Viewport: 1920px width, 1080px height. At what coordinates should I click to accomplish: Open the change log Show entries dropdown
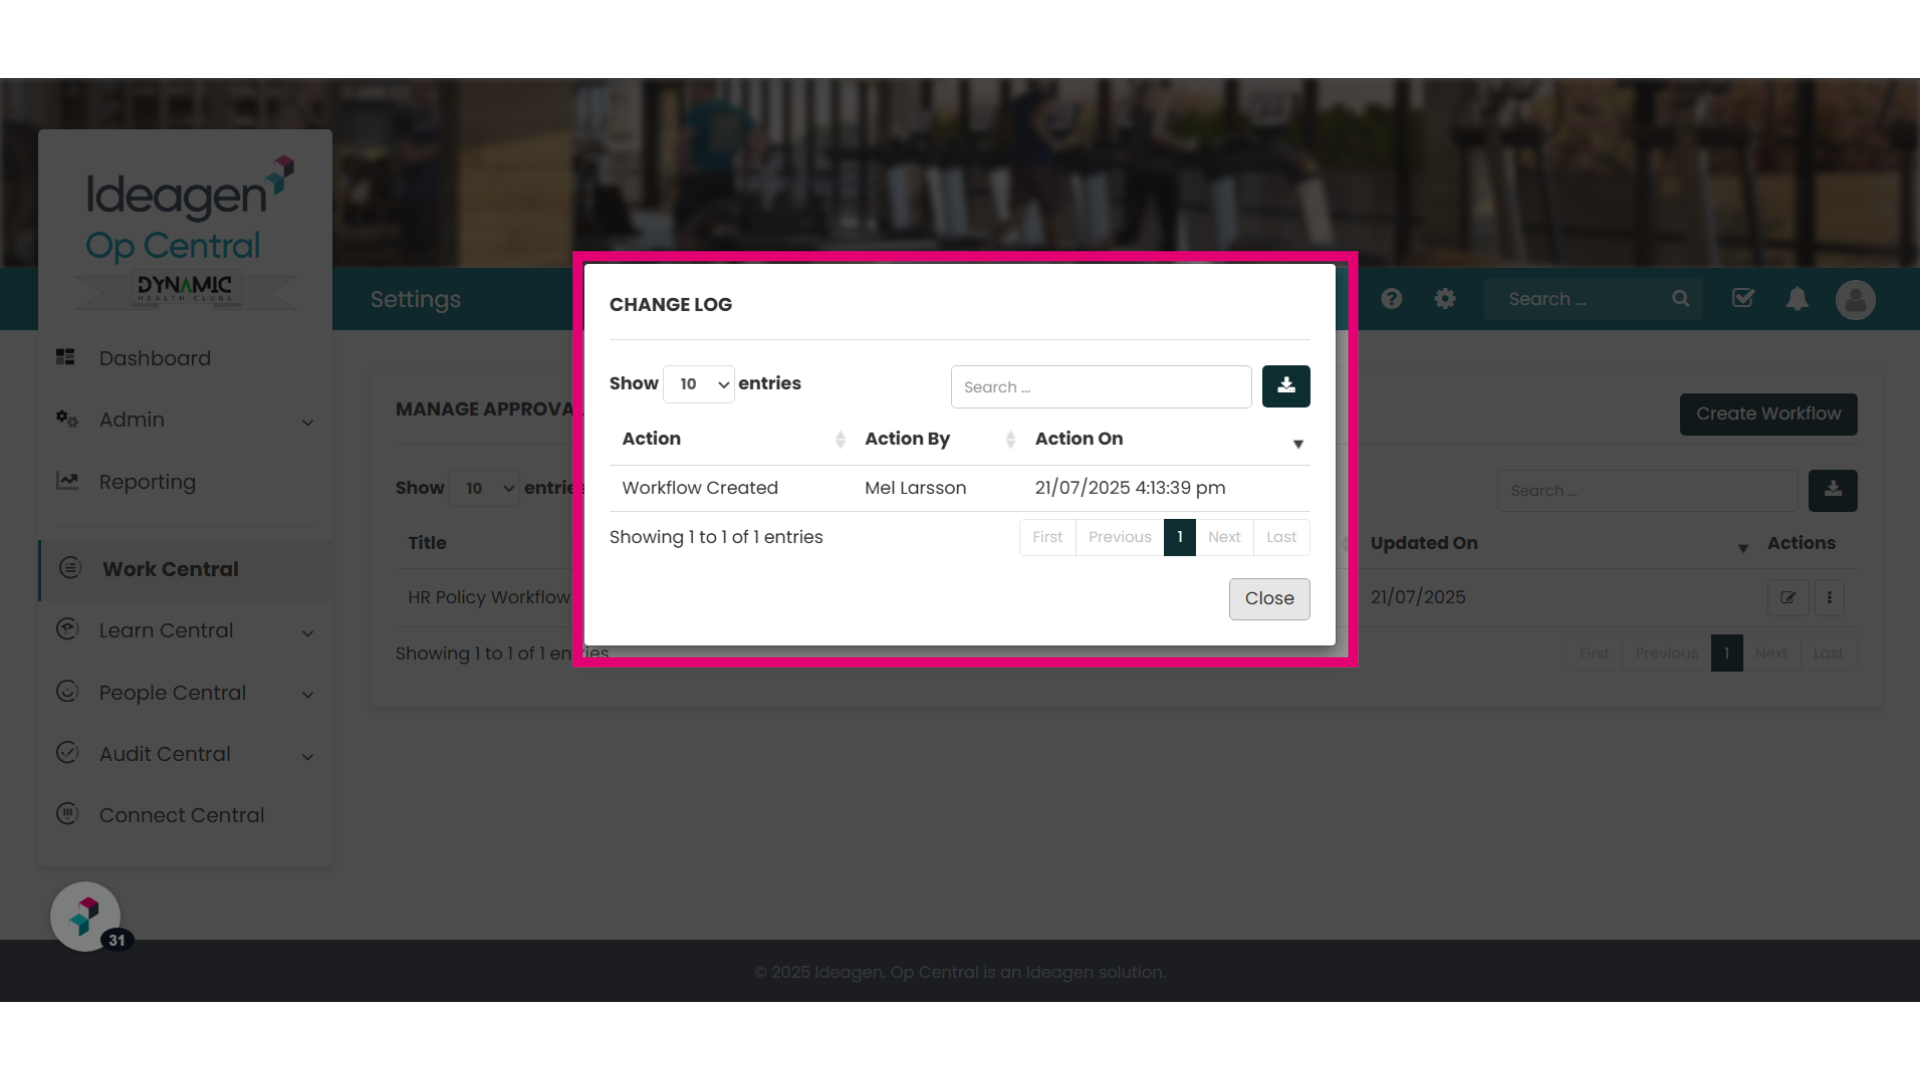click(699, 384)
